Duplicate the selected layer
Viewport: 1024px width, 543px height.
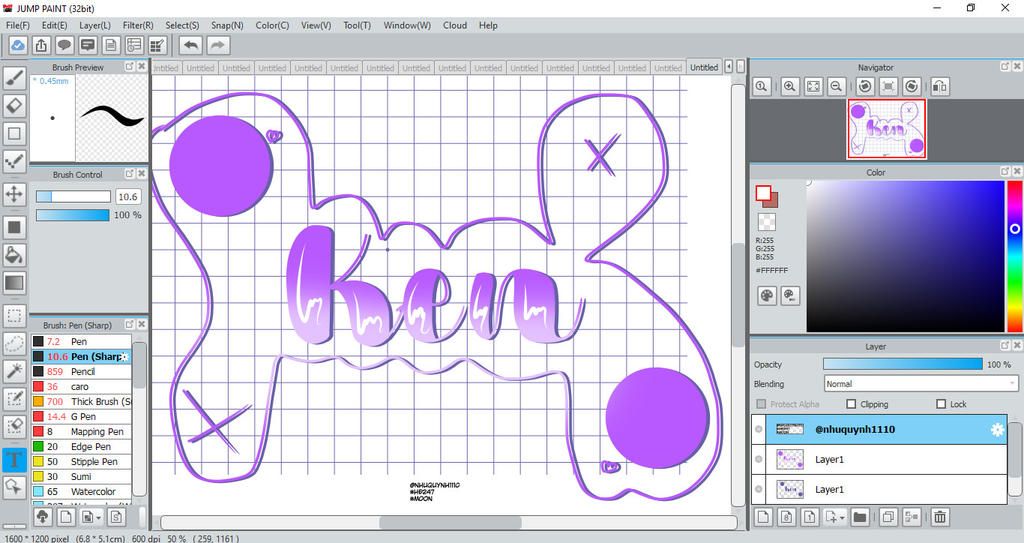click(888, 517)
